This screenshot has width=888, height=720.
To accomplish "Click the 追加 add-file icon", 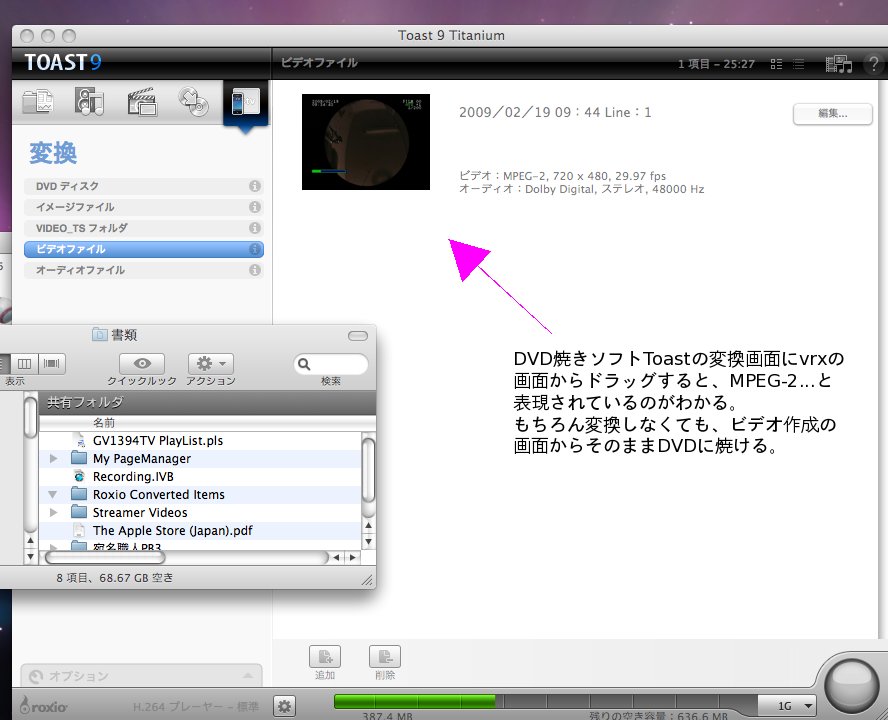I will (325, 657).
